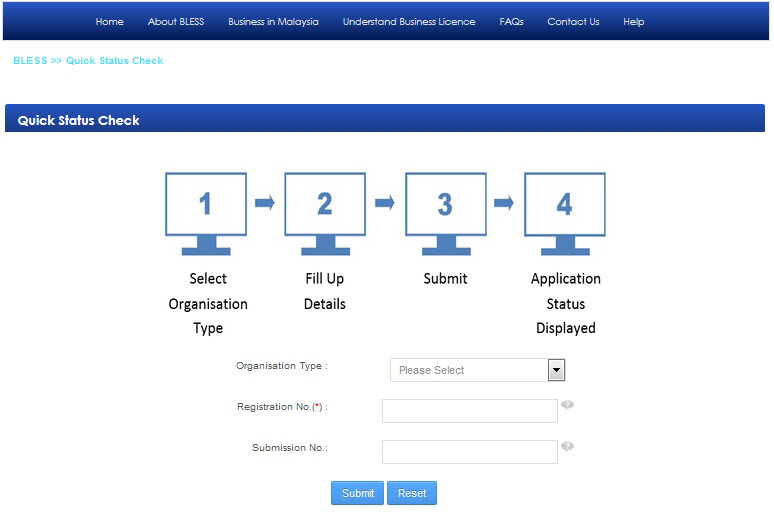Click arrow between step 3 and 4
This screenshot has height=520, width=774.
pyautogui.click(x=505, y=203)
